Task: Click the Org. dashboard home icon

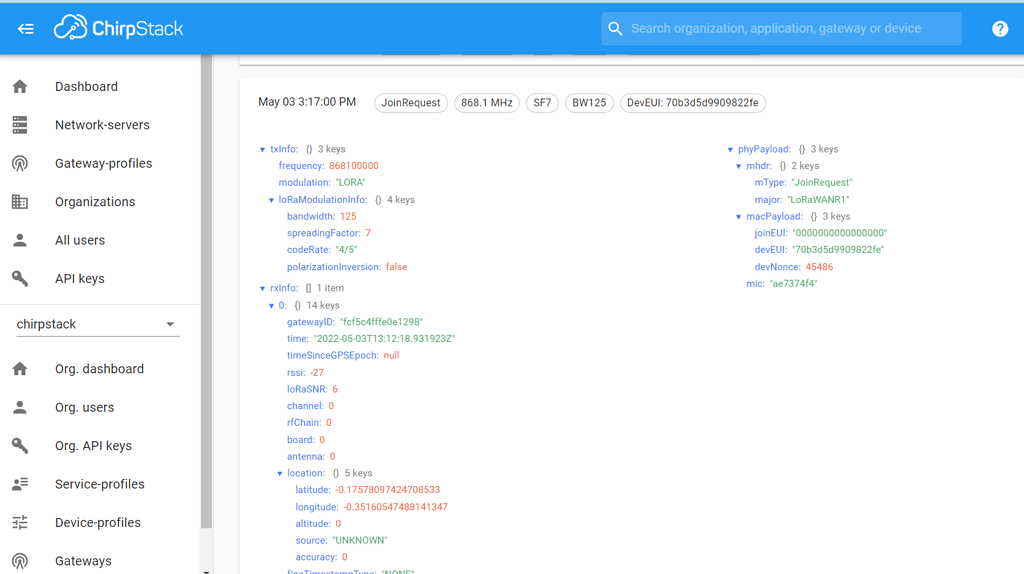Action: pyautogui.click(x=20, y=369)
